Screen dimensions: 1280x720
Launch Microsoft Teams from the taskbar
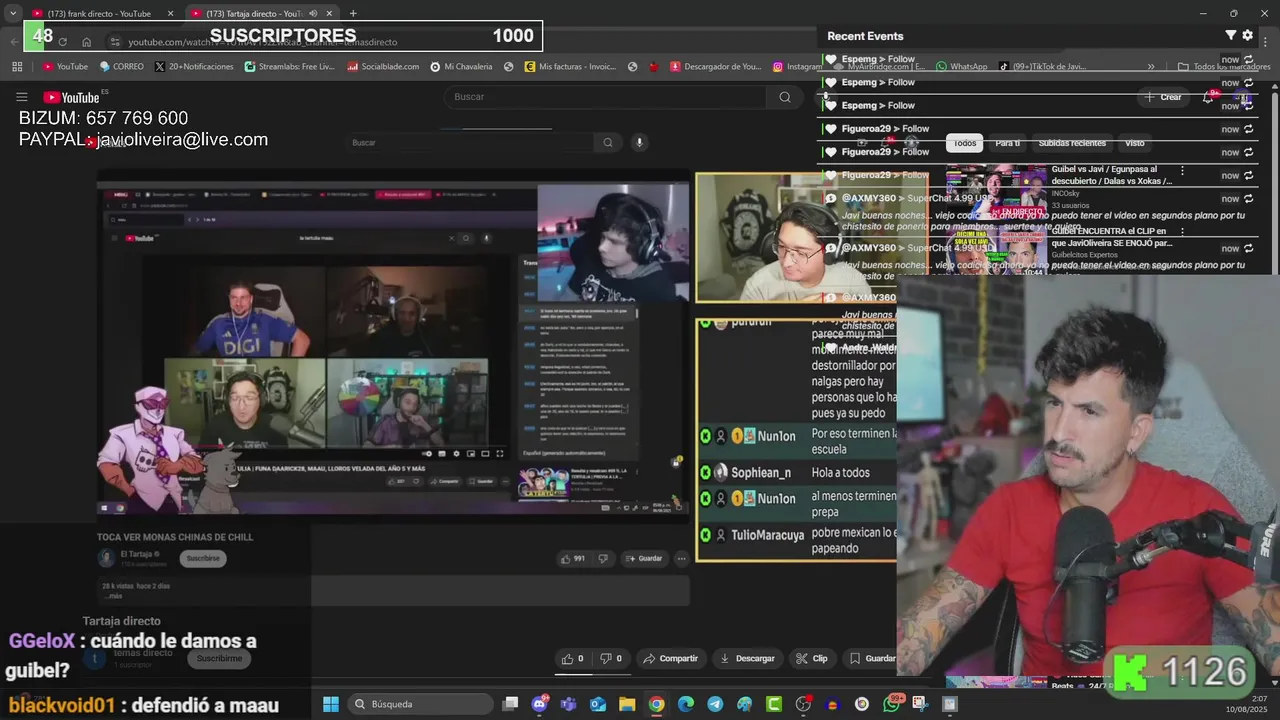569,704
